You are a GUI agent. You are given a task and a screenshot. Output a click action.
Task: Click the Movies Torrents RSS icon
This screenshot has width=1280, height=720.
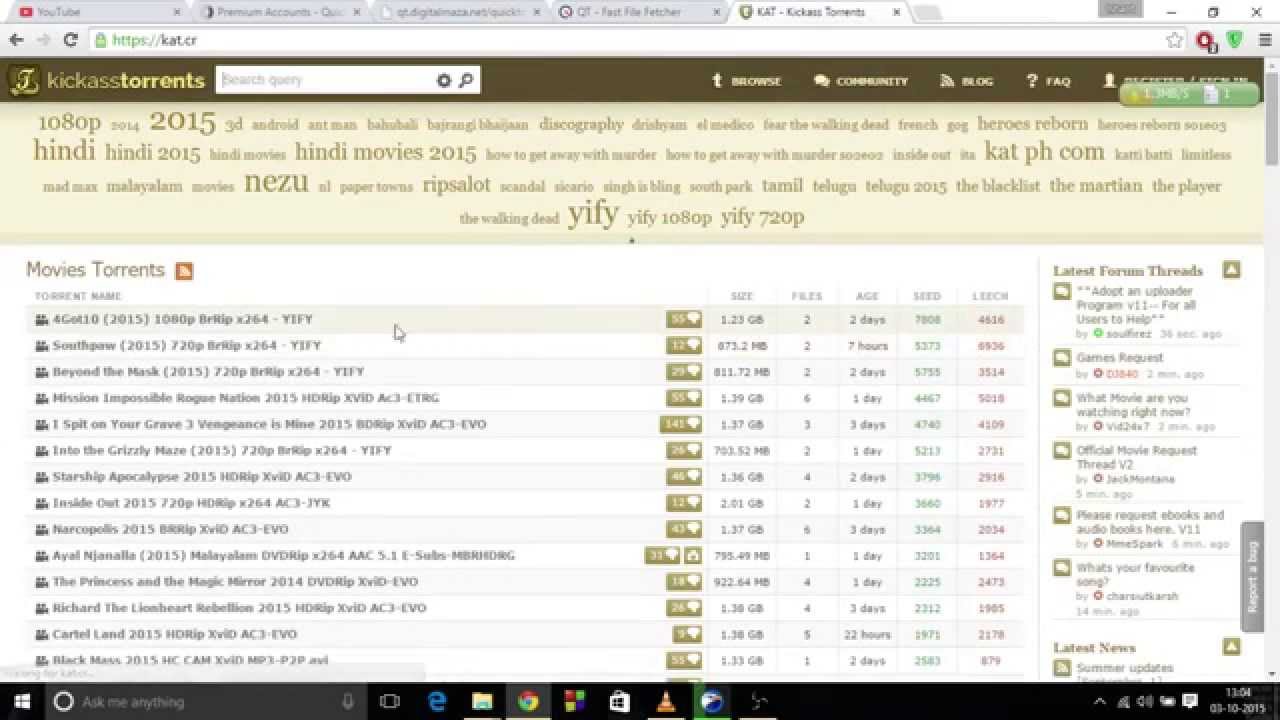pos(184,271)
